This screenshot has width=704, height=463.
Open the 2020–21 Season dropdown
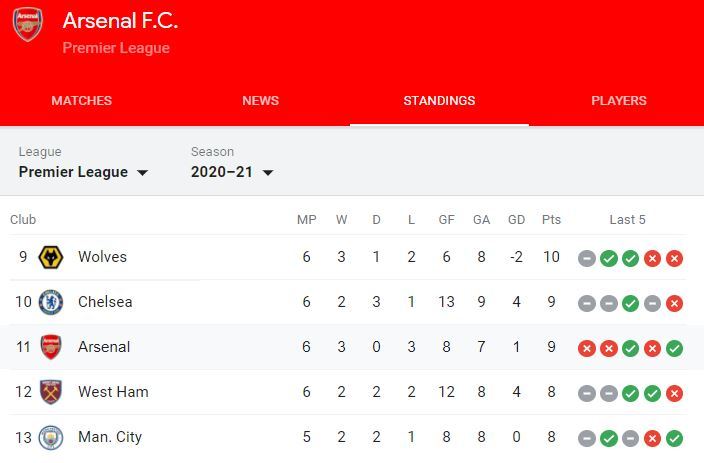pos(232,172)
